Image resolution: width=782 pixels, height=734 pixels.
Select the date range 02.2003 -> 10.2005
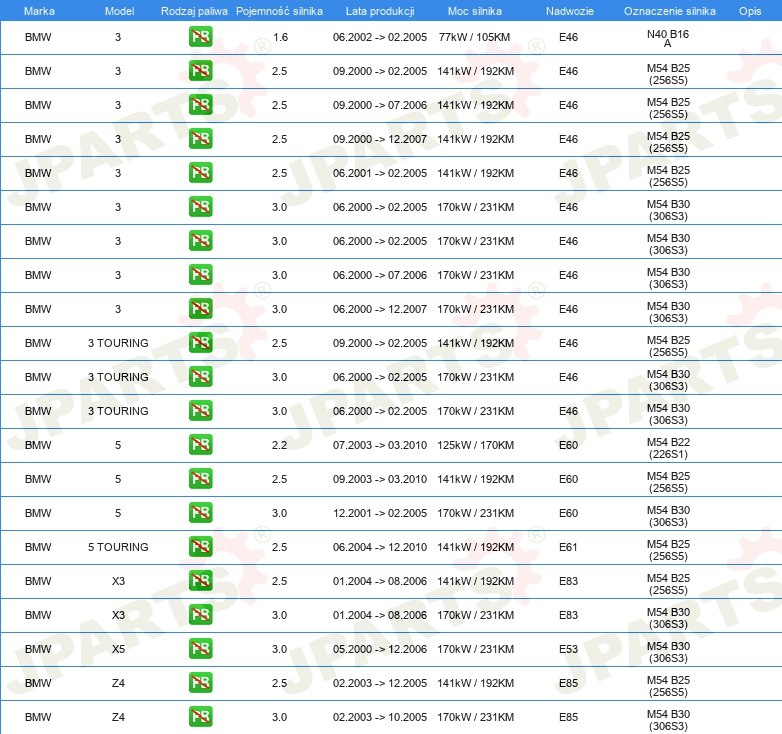click(x=380, y=717)
